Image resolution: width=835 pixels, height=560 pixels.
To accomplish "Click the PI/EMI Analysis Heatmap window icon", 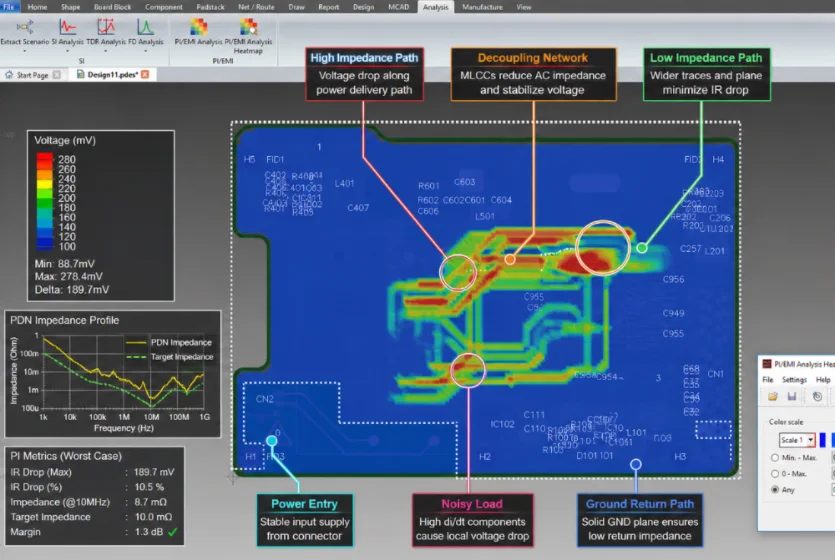I will (767, 364).
